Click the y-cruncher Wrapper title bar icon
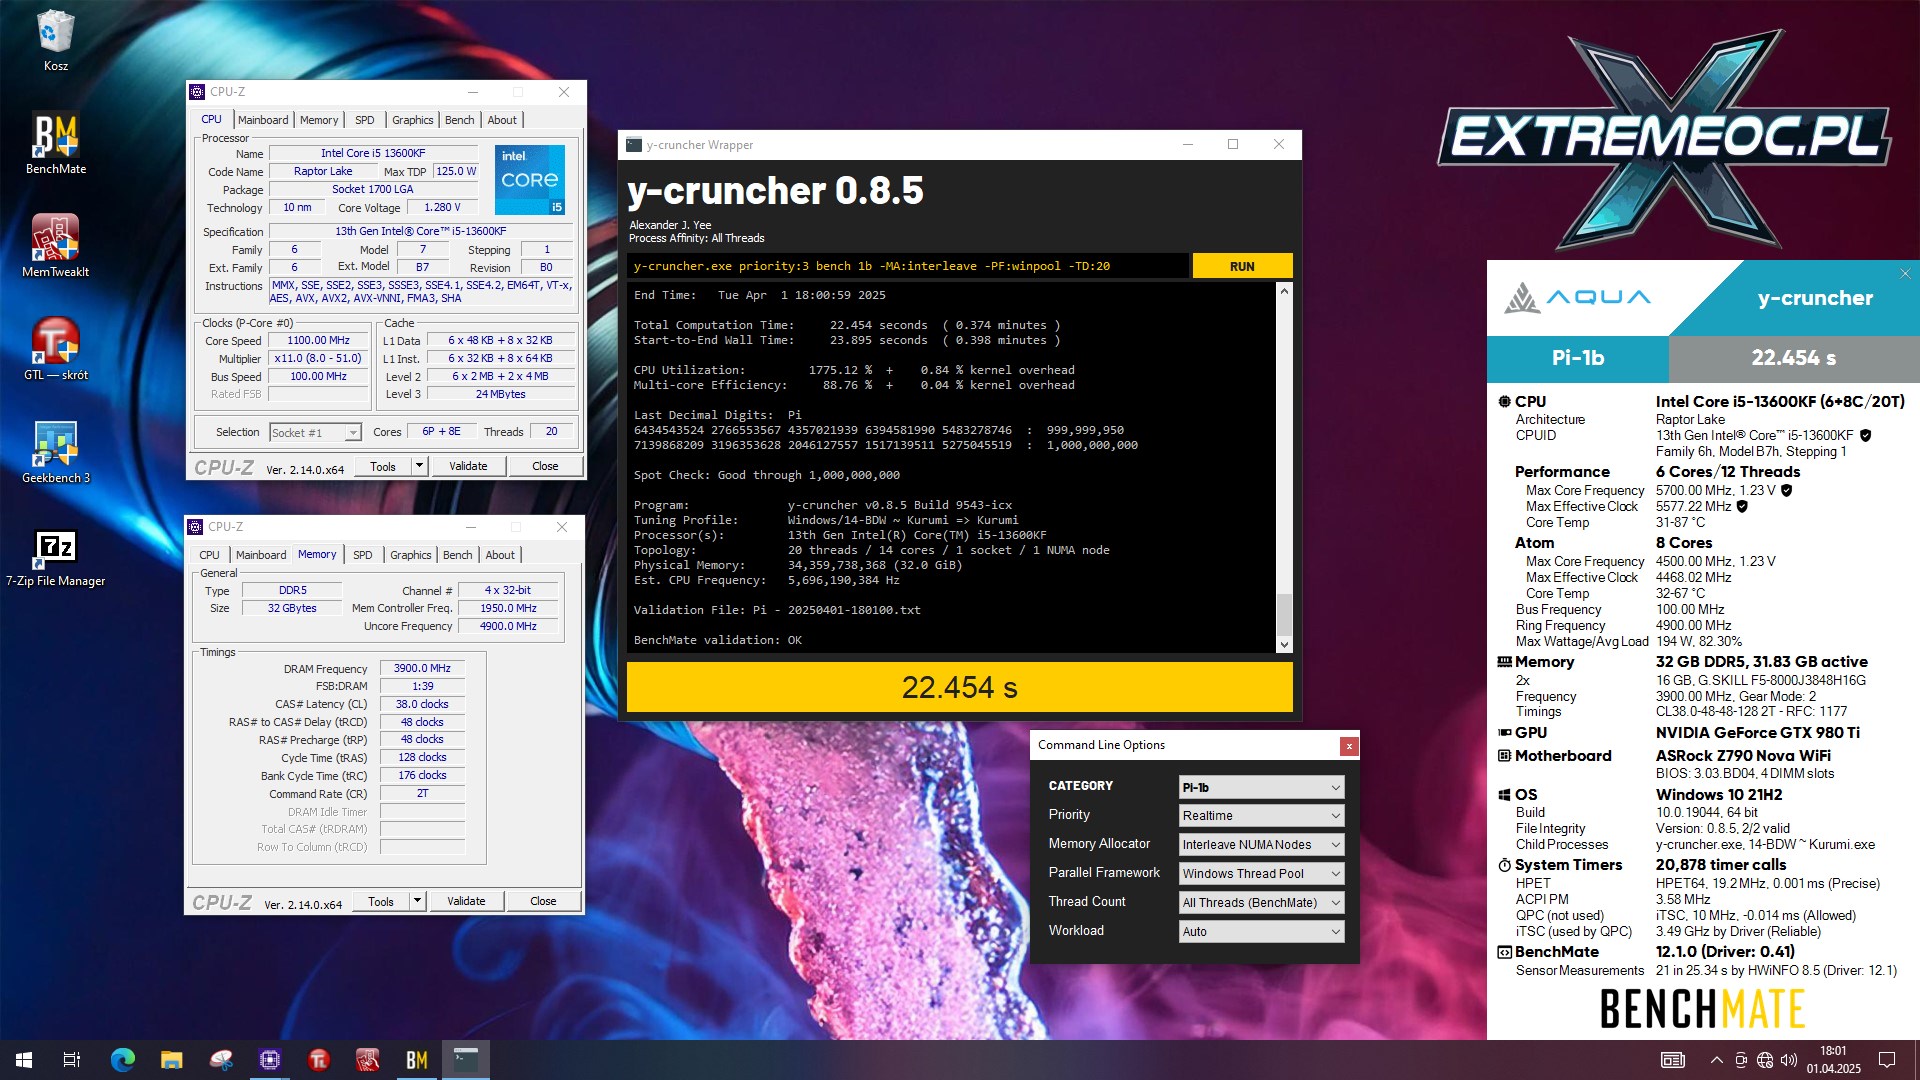 coord(634,145)
